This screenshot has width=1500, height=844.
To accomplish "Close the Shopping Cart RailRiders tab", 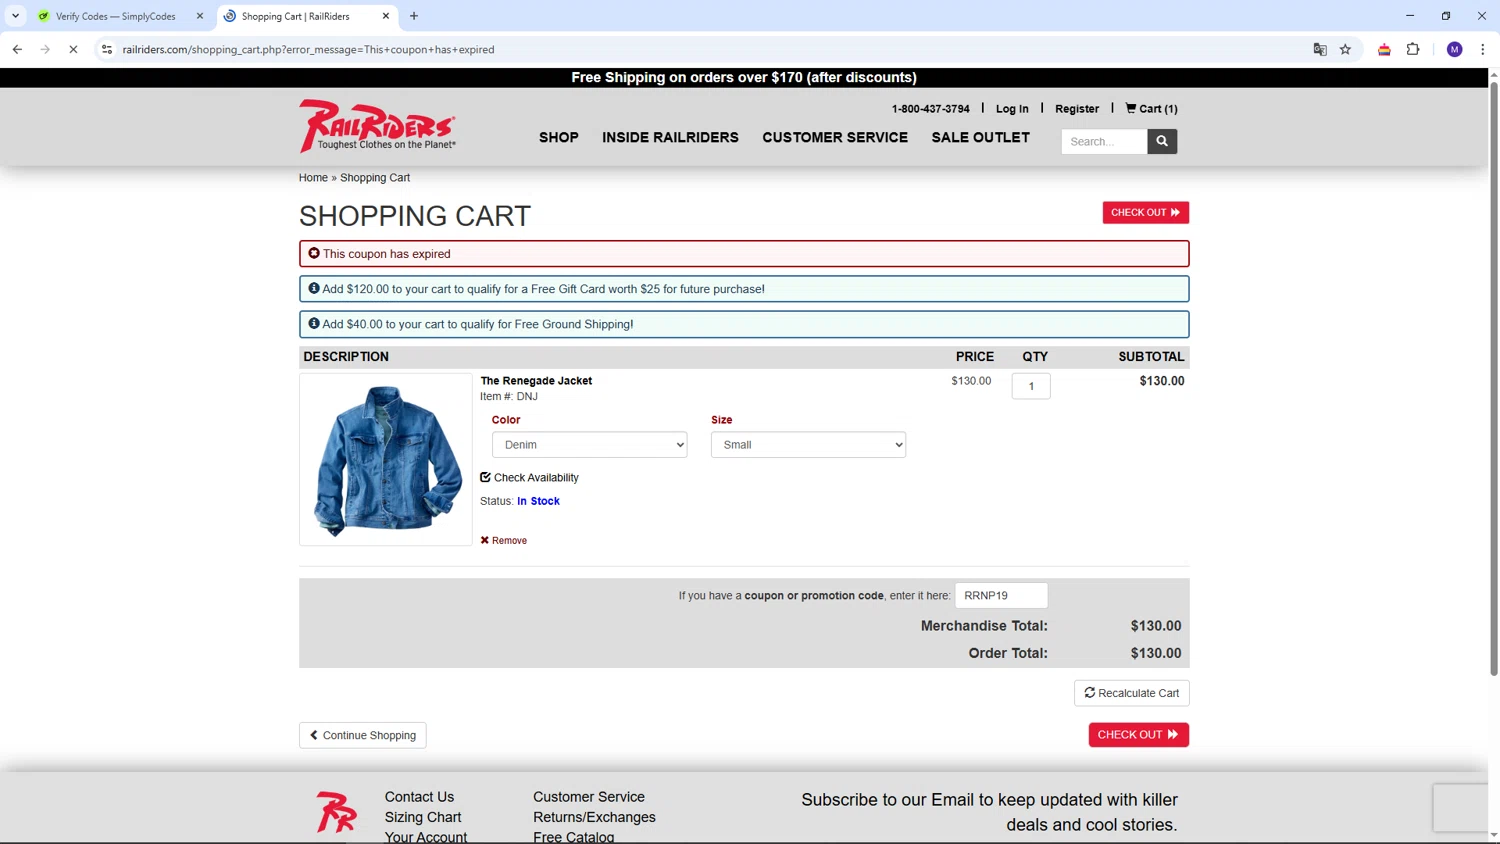I will [x=386, y=16].
